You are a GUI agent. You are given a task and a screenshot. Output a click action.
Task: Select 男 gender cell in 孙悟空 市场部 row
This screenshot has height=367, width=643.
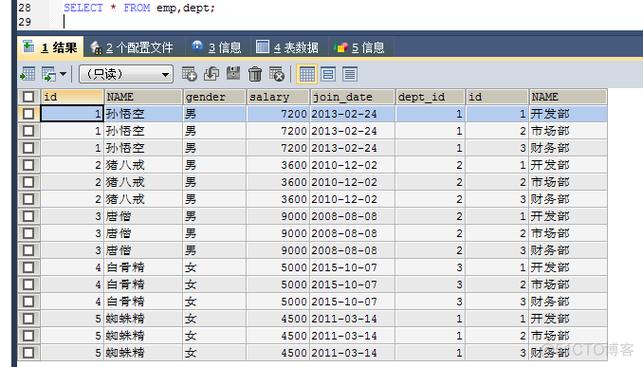point(214,131)
